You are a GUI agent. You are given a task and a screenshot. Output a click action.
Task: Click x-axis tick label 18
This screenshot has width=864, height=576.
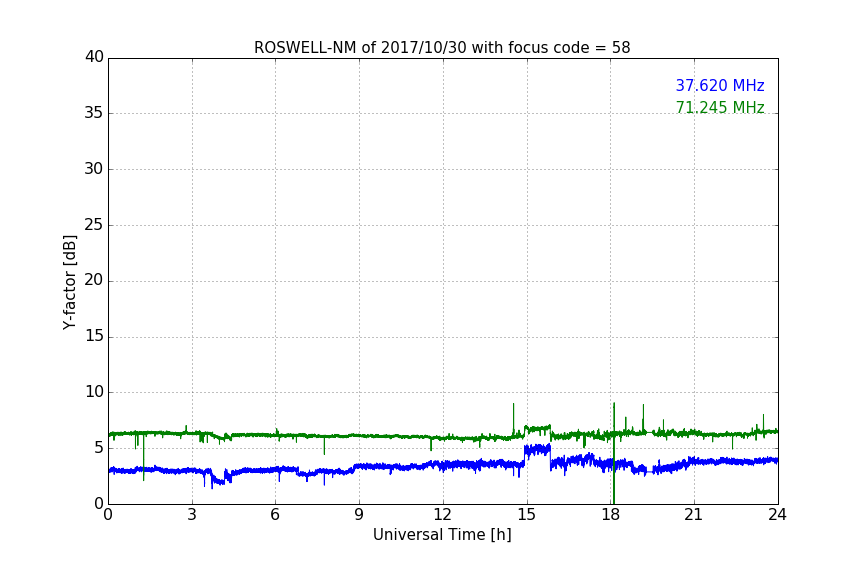click(x=610, y=515)
